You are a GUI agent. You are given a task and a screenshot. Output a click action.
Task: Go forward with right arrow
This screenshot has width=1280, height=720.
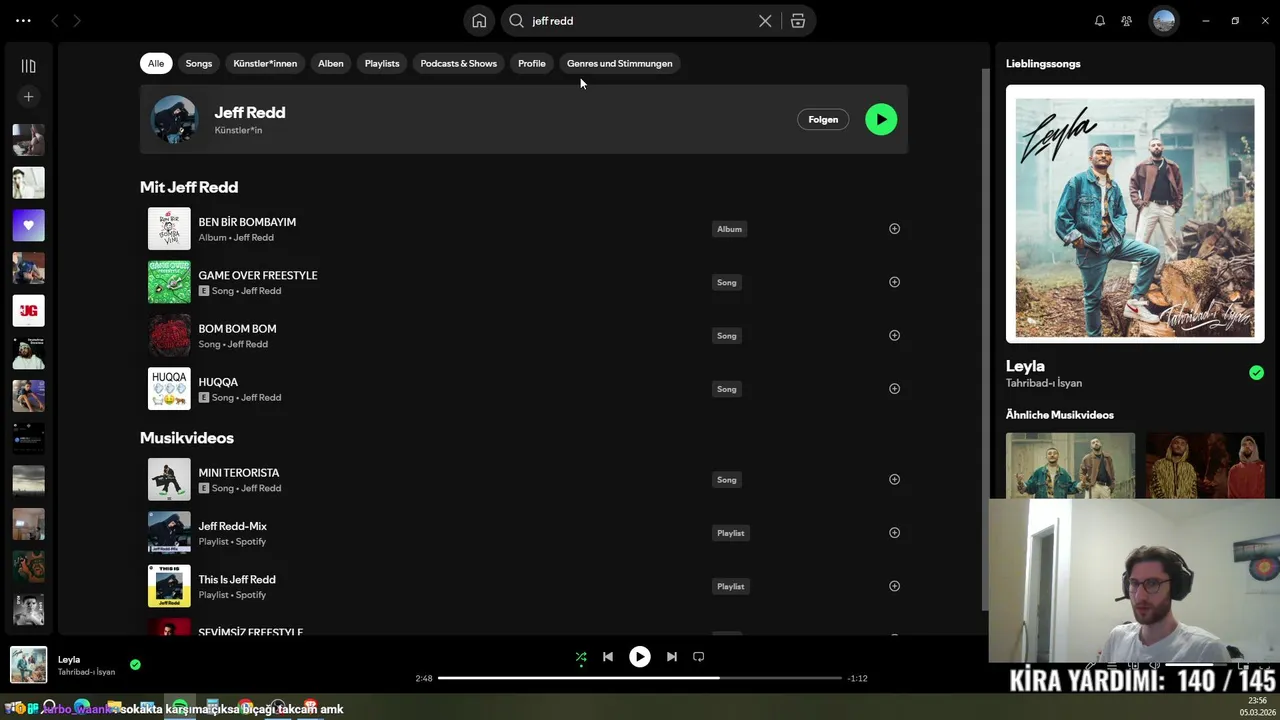[x=77, y=21]
